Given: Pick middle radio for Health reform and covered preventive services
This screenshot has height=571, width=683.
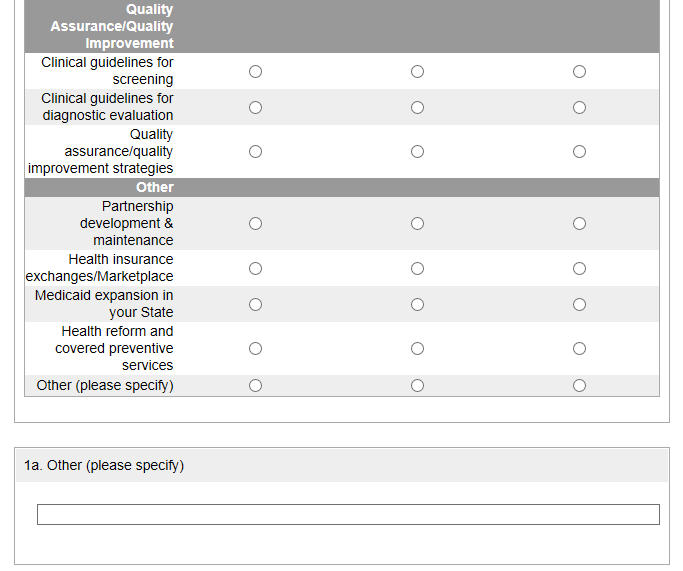Looking at the screenshot, I should click(x=417, y=348).
